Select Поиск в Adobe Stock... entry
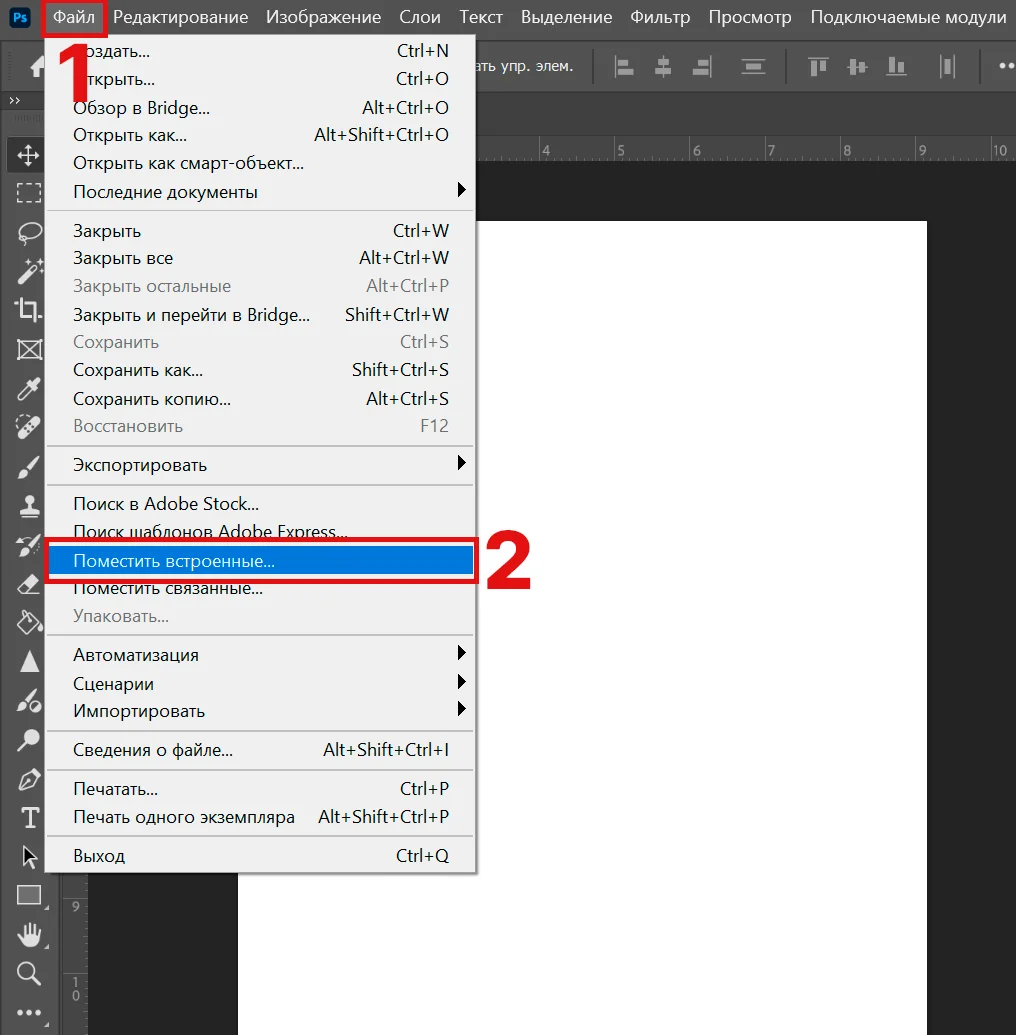The image size is (1016, 1035). tap(260, 504)
